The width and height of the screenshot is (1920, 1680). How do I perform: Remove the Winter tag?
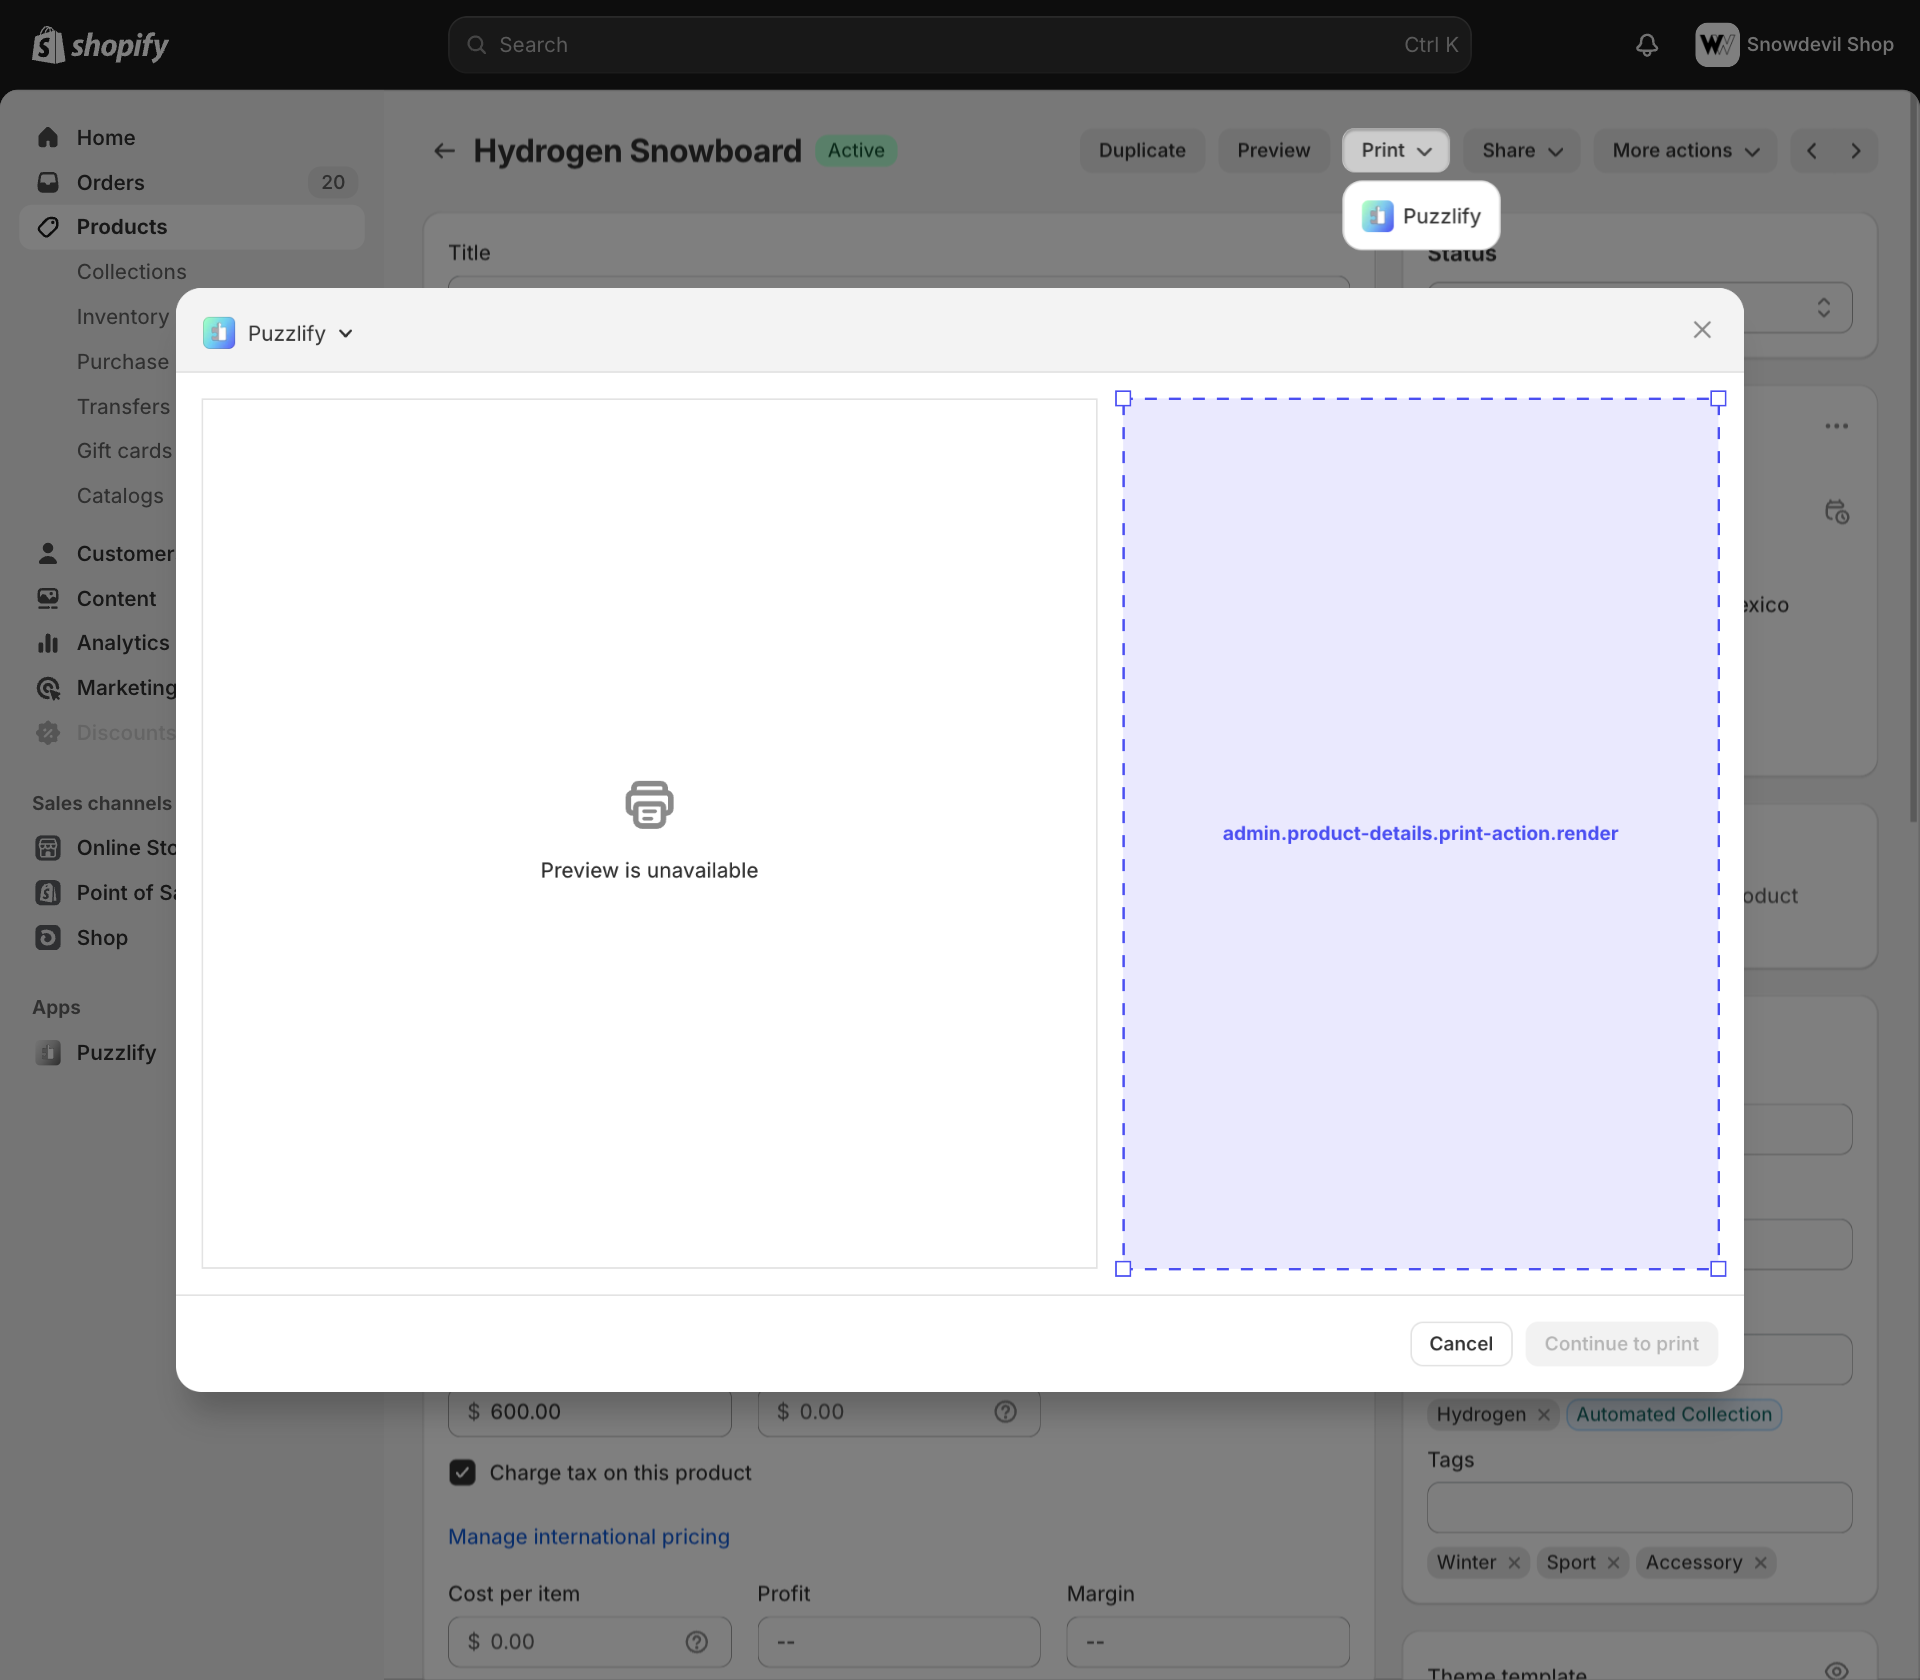coord(1514,1563)
